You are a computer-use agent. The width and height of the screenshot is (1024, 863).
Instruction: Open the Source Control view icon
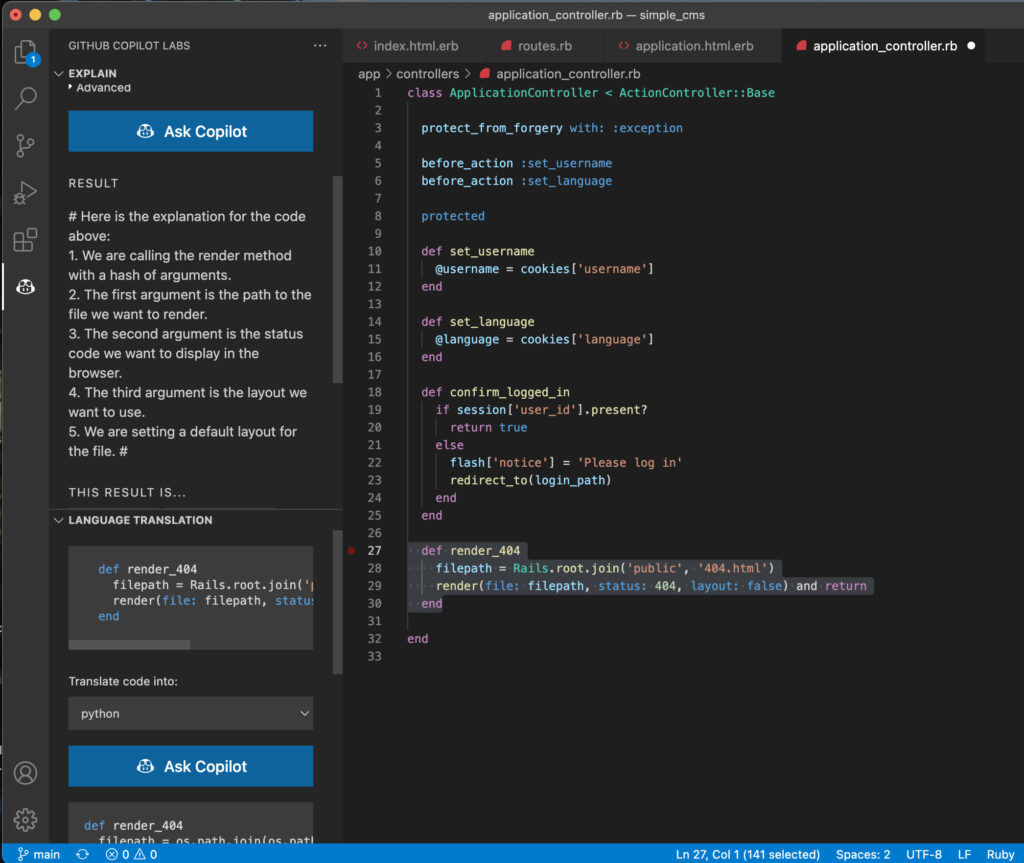(x=25, y=146)
